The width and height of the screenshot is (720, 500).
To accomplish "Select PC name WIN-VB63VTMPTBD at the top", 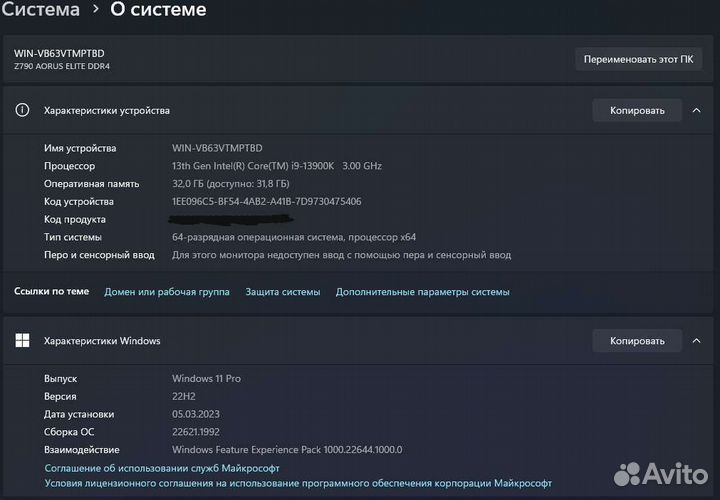I will click(x=59, y=54).
